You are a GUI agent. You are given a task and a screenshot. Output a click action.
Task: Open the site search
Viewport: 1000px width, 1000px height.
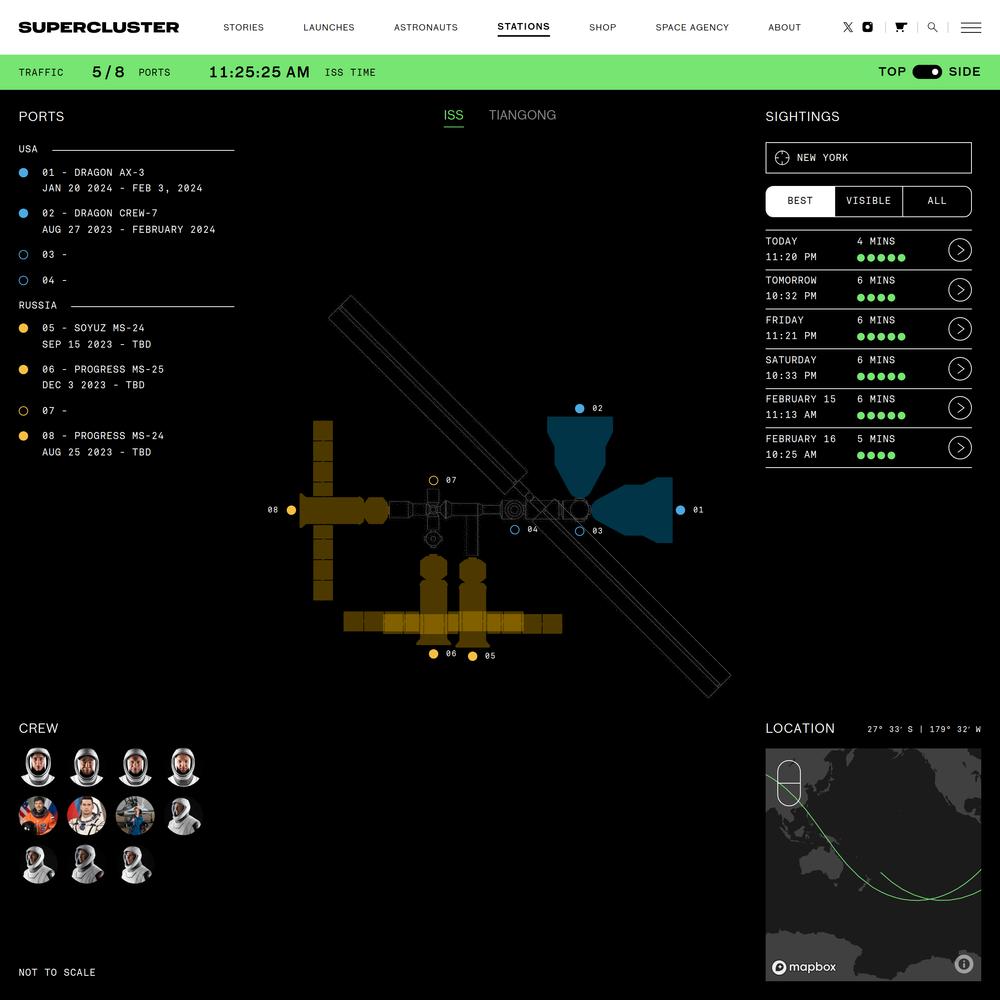(x=932, y=27)
